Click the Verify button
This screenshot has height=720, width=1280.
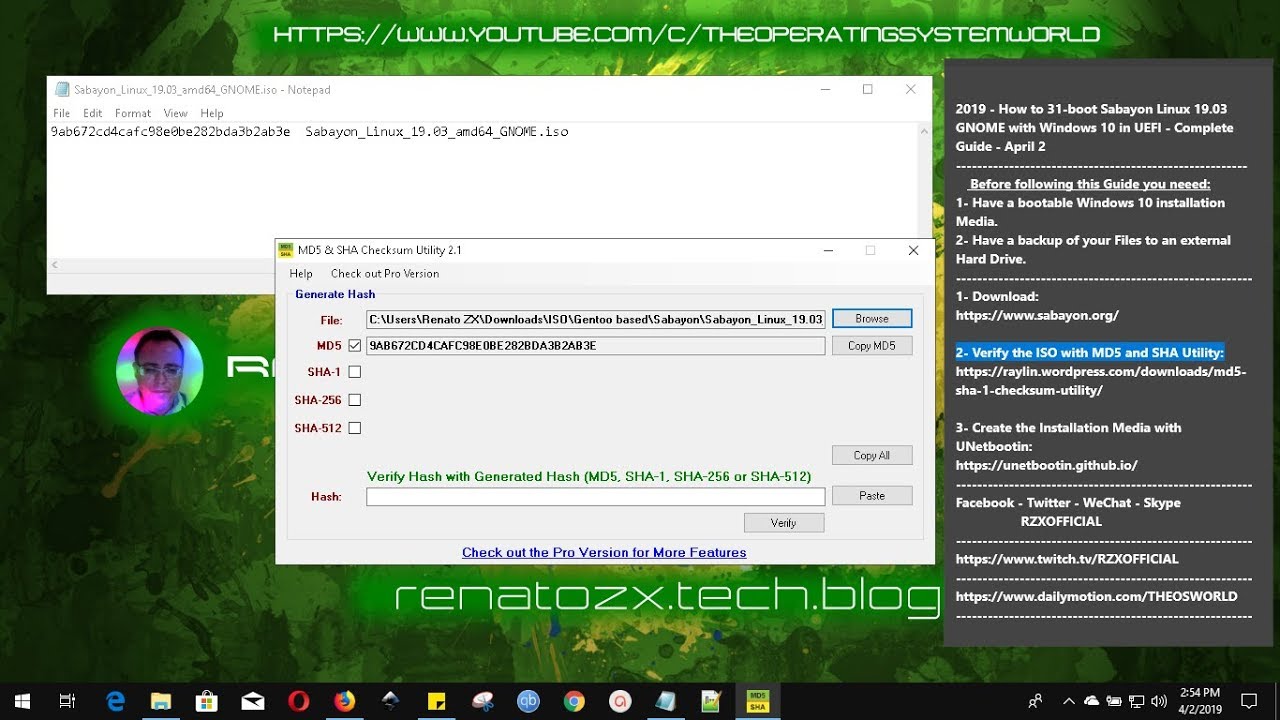pos(784,523)
